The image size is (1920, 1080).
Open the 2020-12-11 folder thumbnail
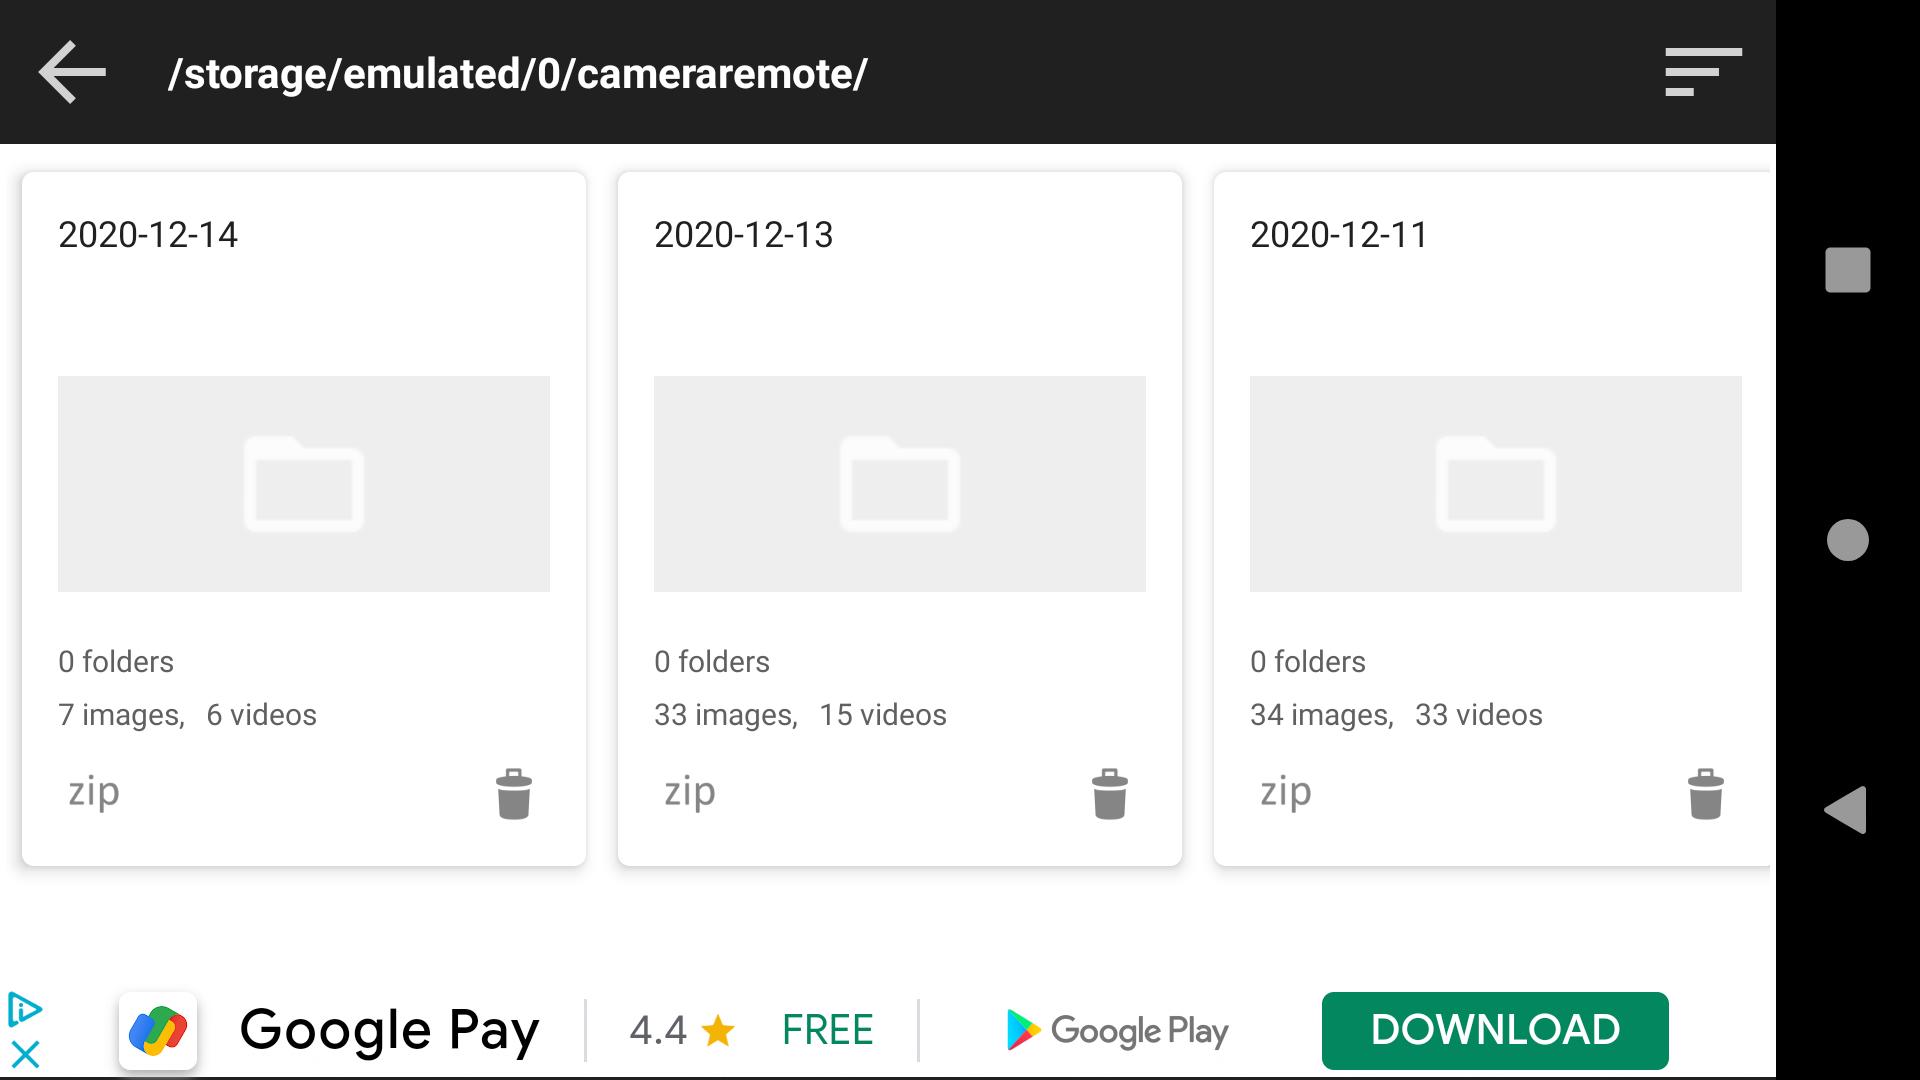(x=1496, y=484)
